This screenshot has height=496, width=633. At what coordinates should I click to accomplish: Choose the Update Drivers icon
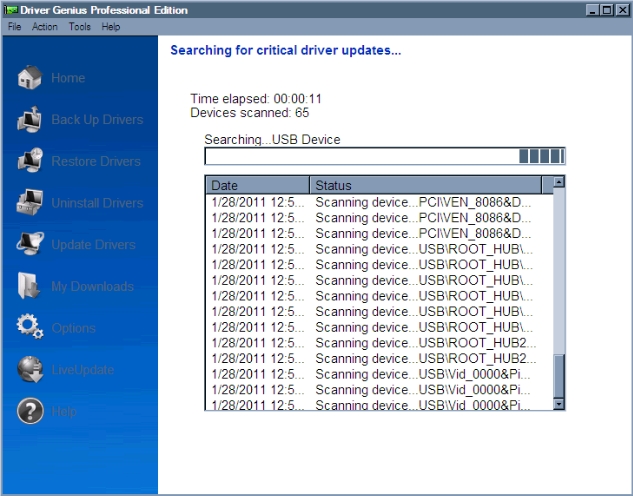coord(30,245)
